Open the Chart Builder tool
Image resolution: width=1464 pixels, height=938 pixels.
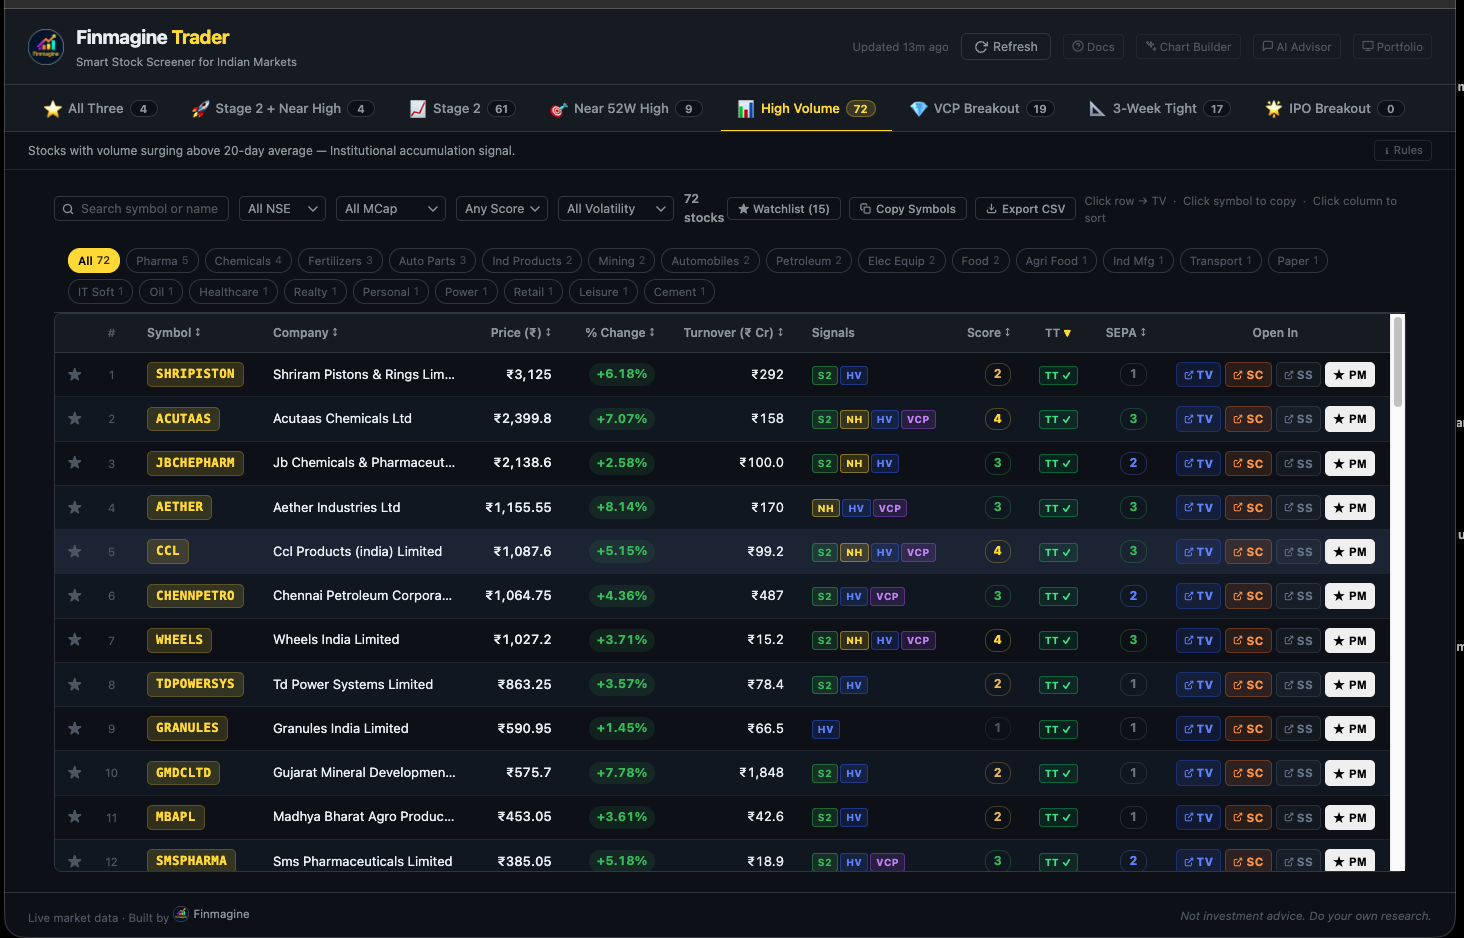point(1188,46)
